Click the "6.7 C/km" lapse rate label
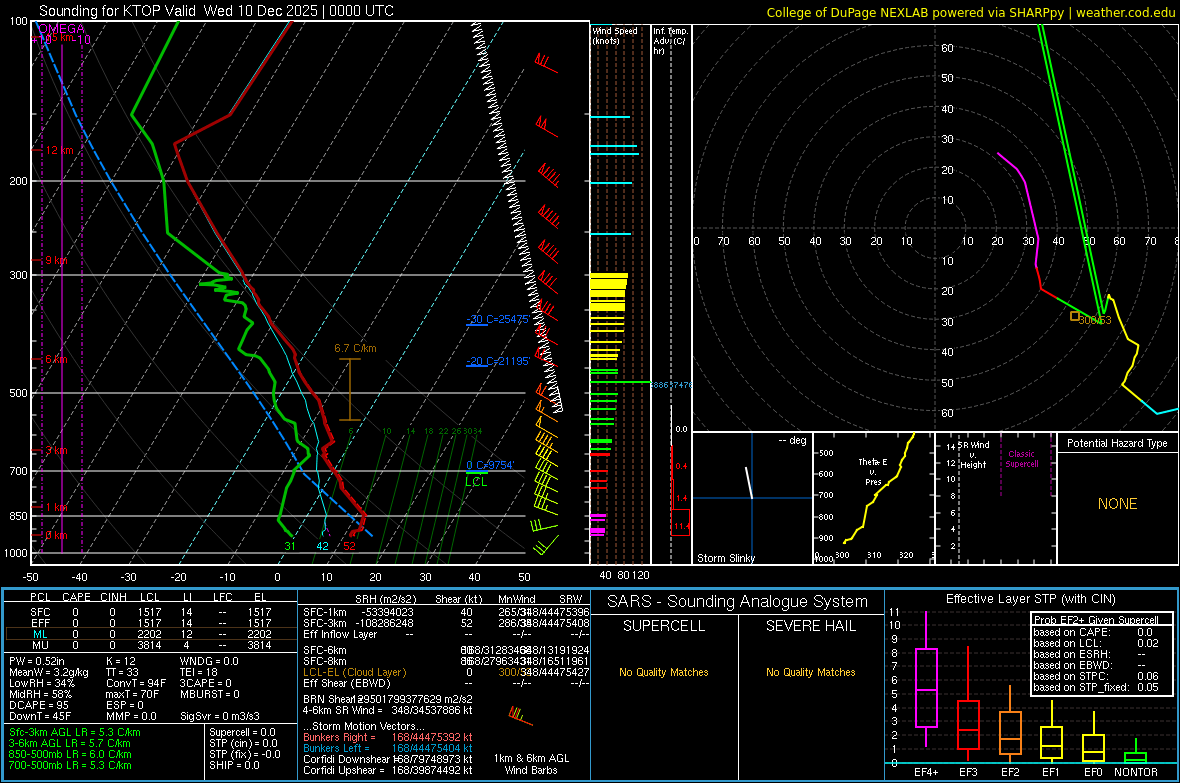 pos(355,349)
